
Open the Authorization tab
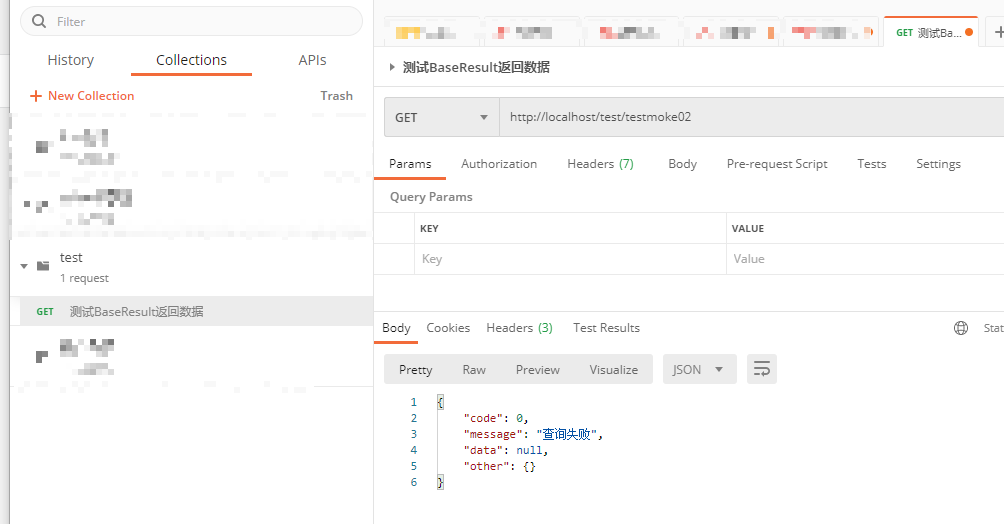499,164
